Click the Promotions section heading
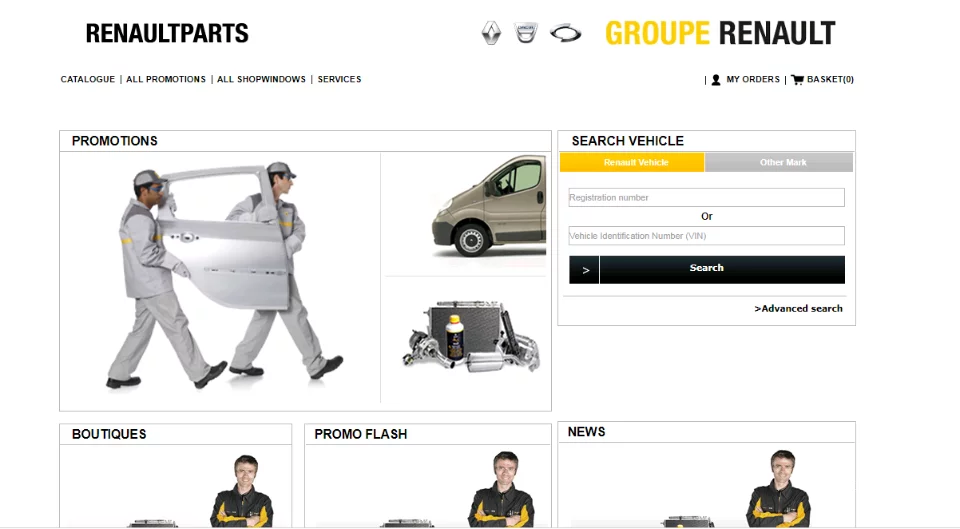The image size is (960, 529). 114,141
